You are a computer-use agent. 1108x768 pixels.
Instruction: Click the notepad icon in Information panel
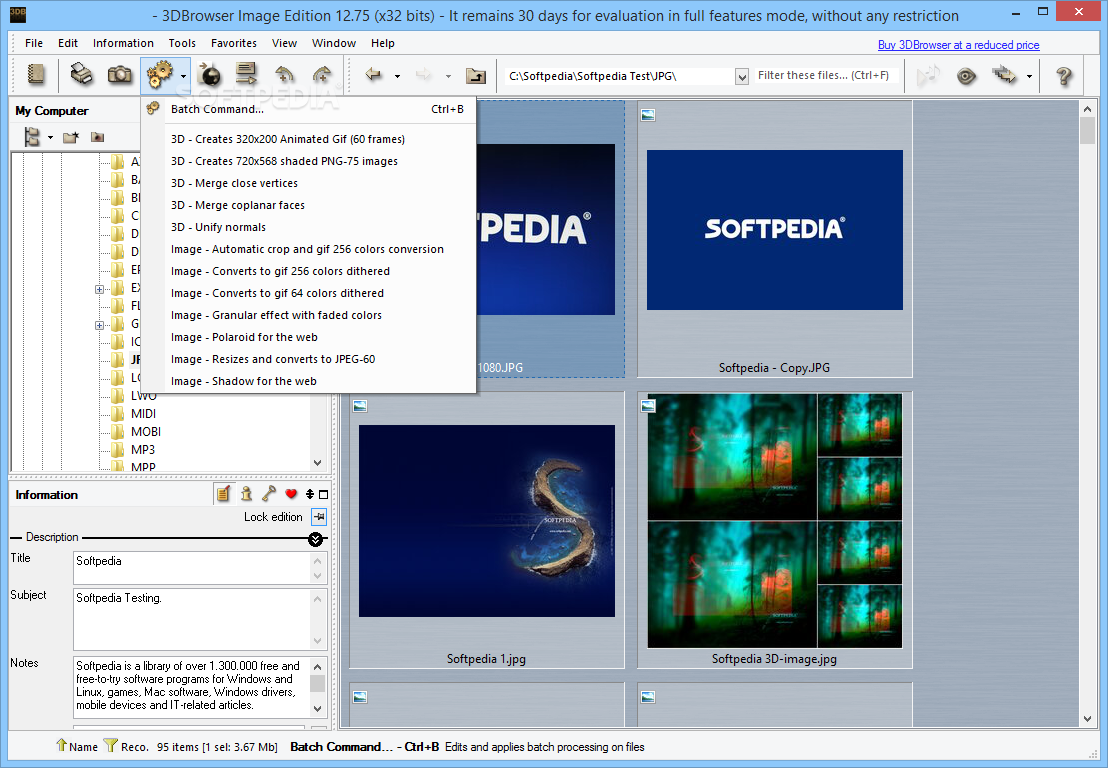click(223, 494)
